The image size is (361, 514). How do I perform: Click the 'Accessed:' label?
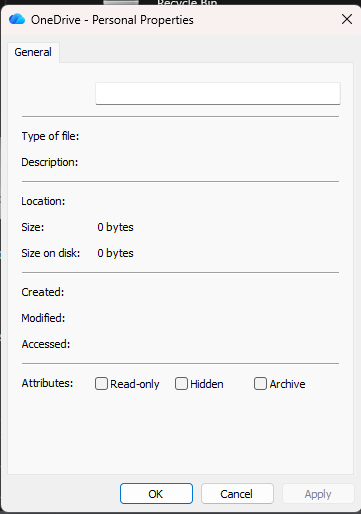click(46, 344)
